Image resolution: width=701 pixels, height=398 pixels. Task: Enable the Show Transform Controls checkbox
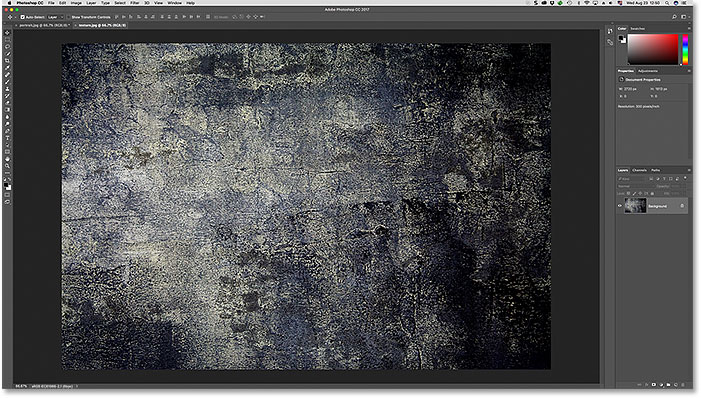(x=69, y=17)
